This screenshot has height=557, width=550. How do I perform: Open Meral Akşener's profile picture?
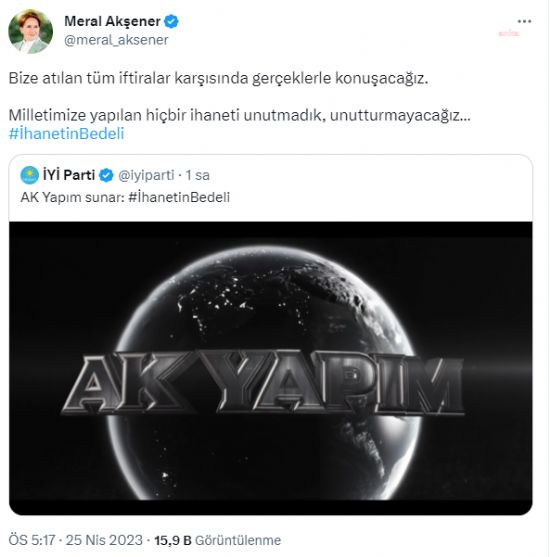tap(31, 31)
